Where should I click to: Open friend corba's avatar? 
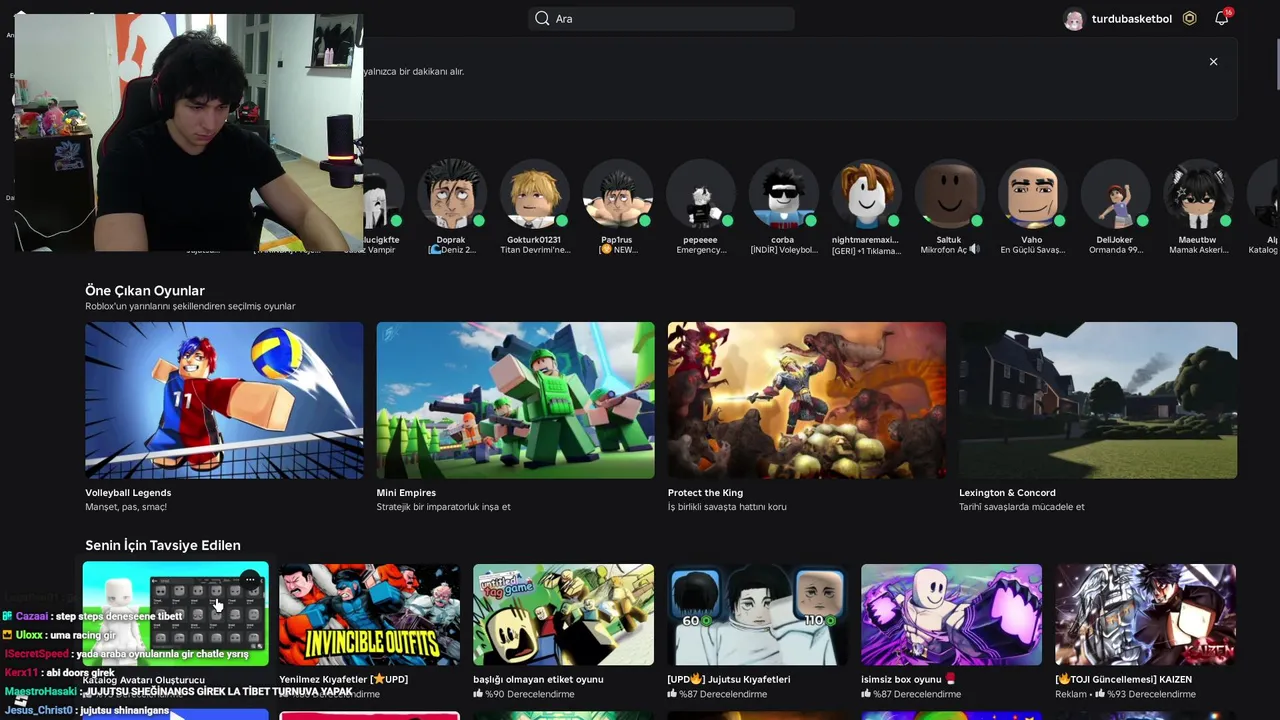point(783,194)
